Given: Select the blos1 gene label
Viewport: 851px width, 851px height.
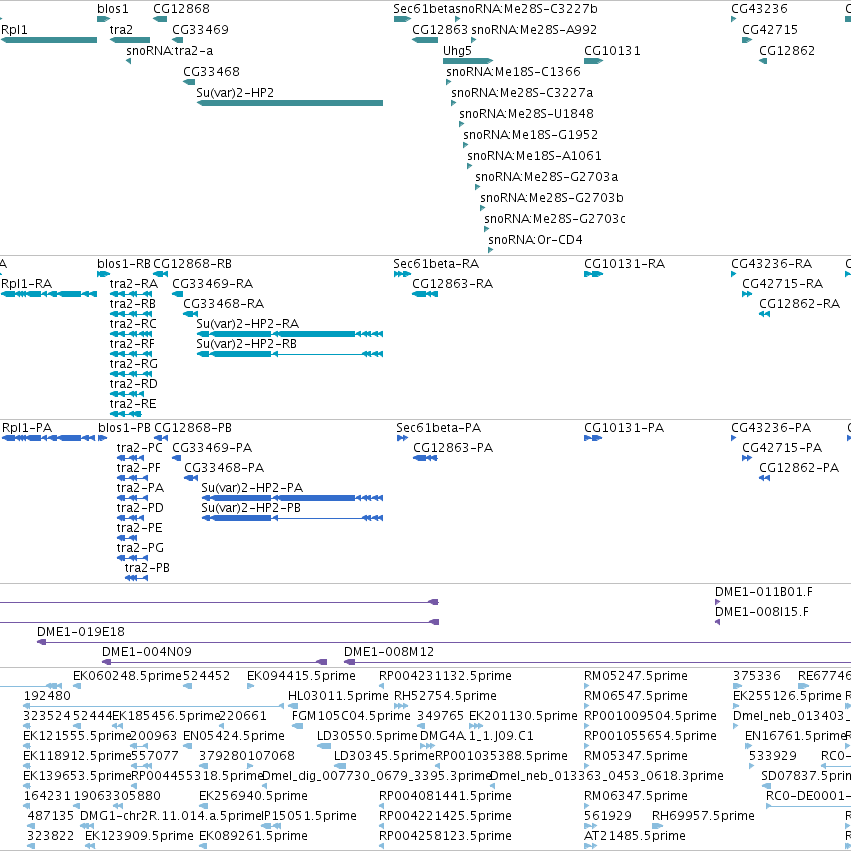Looking at the screenshot, I should (x=113, y=9).
